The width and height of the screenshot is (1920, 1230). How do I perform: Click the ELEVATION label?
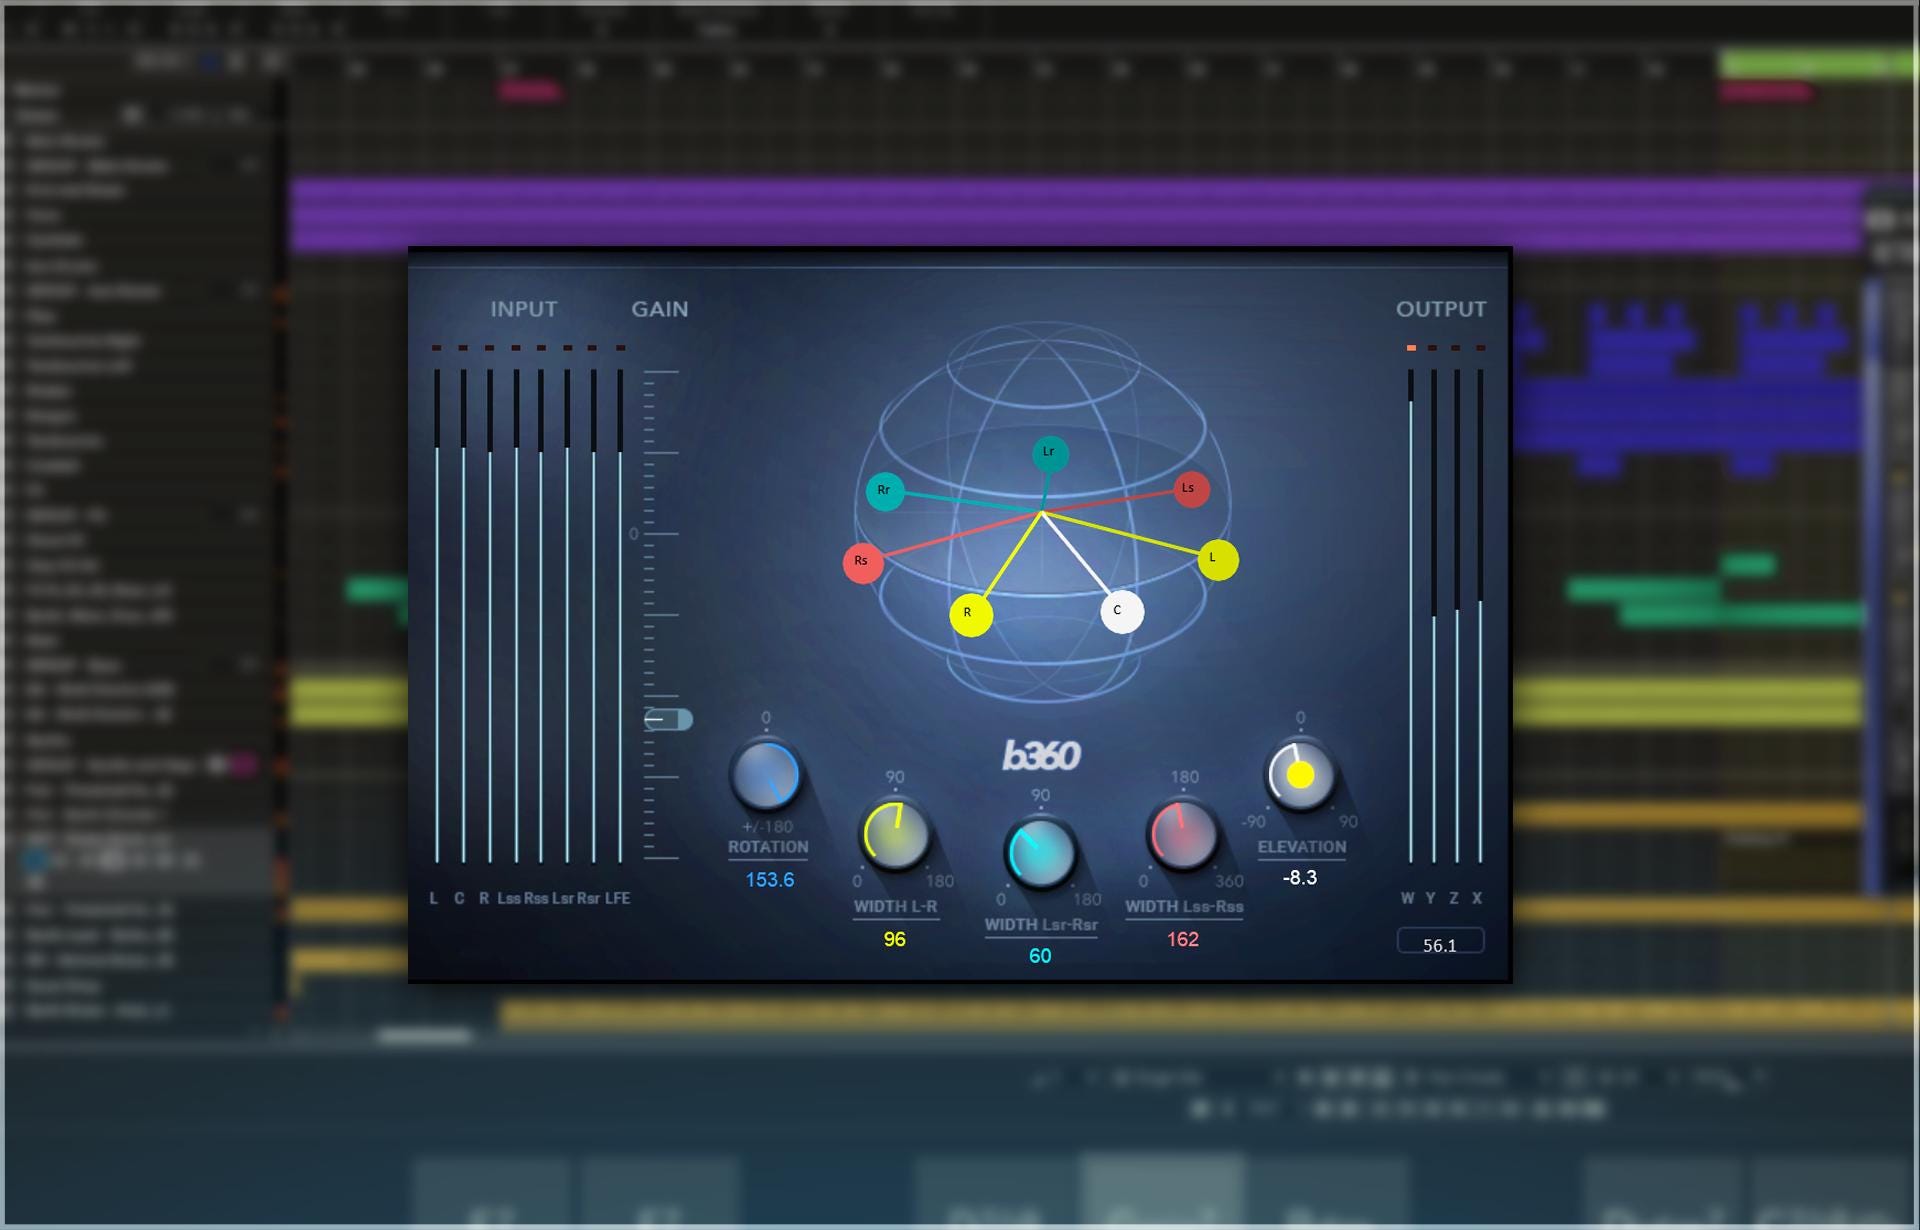point(1301,847)
